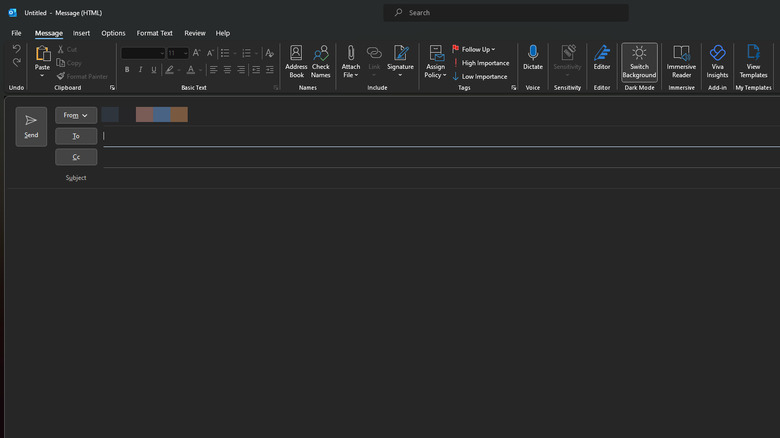Click into the Subject field

(400, 178)
